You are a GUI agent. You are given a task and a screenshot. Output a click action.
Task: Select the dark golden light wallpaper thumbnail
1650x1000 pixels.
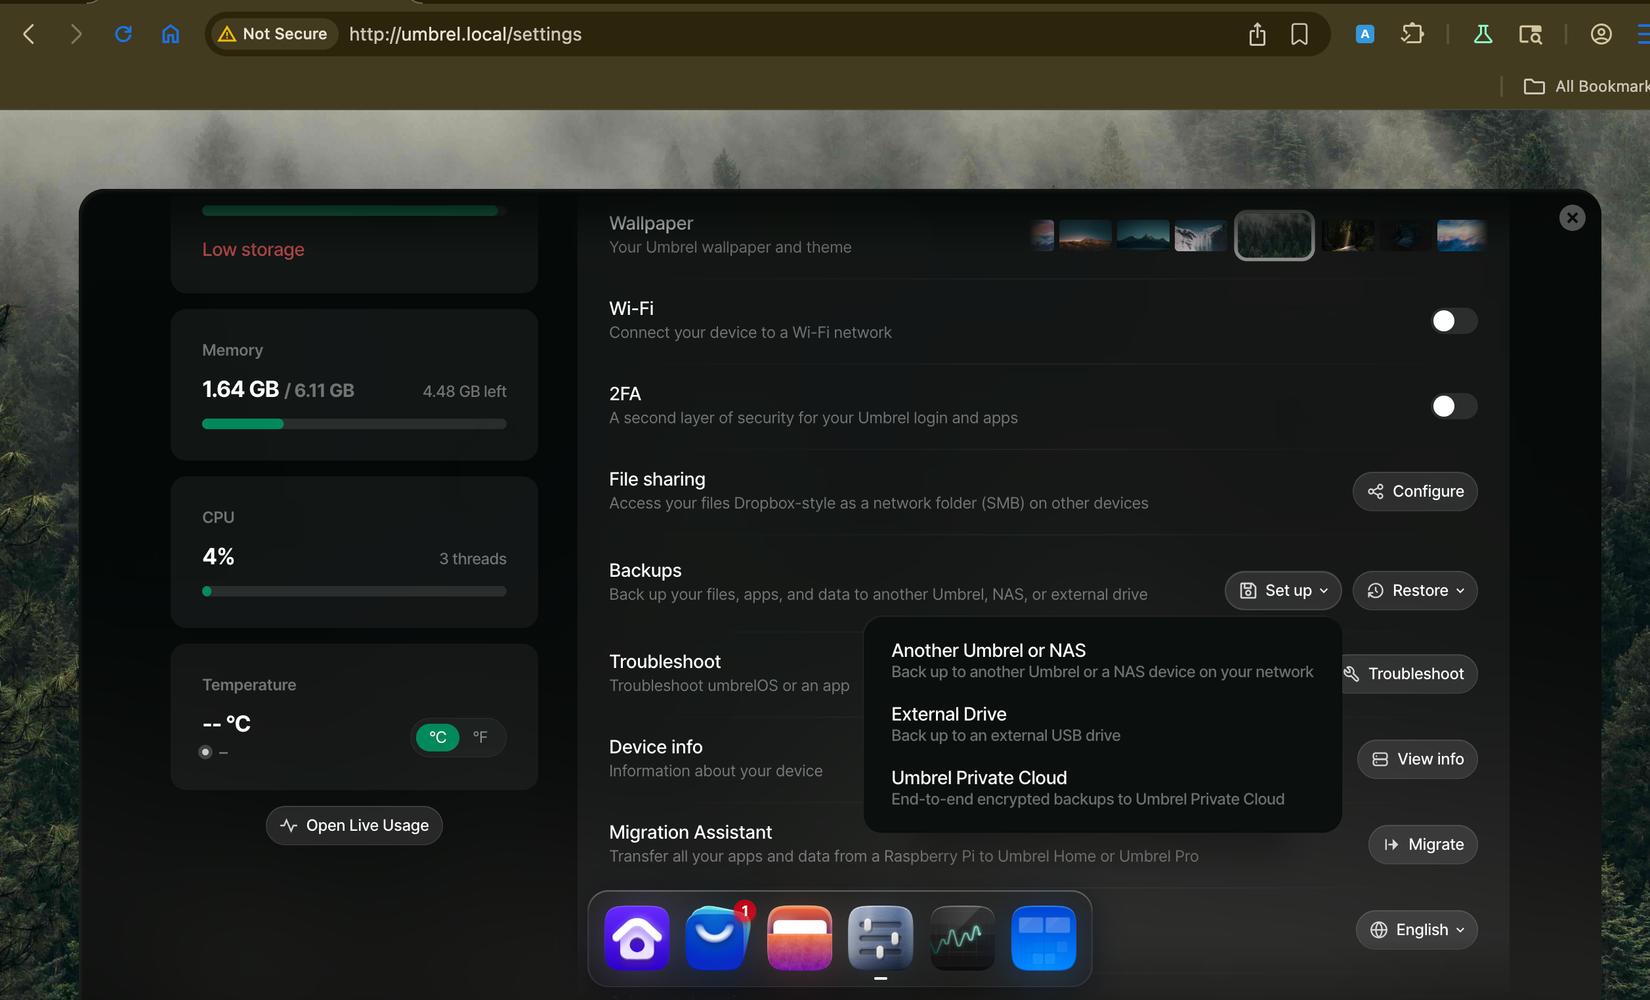point(1348,236)
